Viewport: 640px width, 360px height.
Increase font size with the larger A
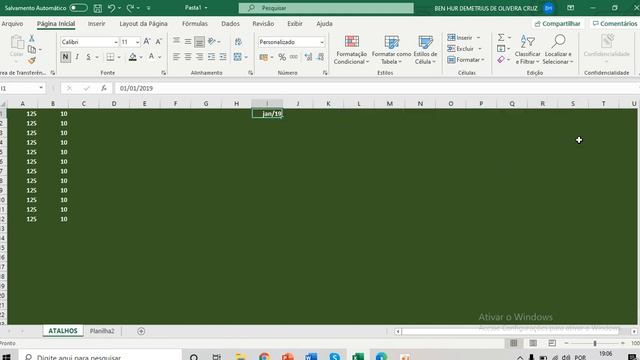coord(147,42)
